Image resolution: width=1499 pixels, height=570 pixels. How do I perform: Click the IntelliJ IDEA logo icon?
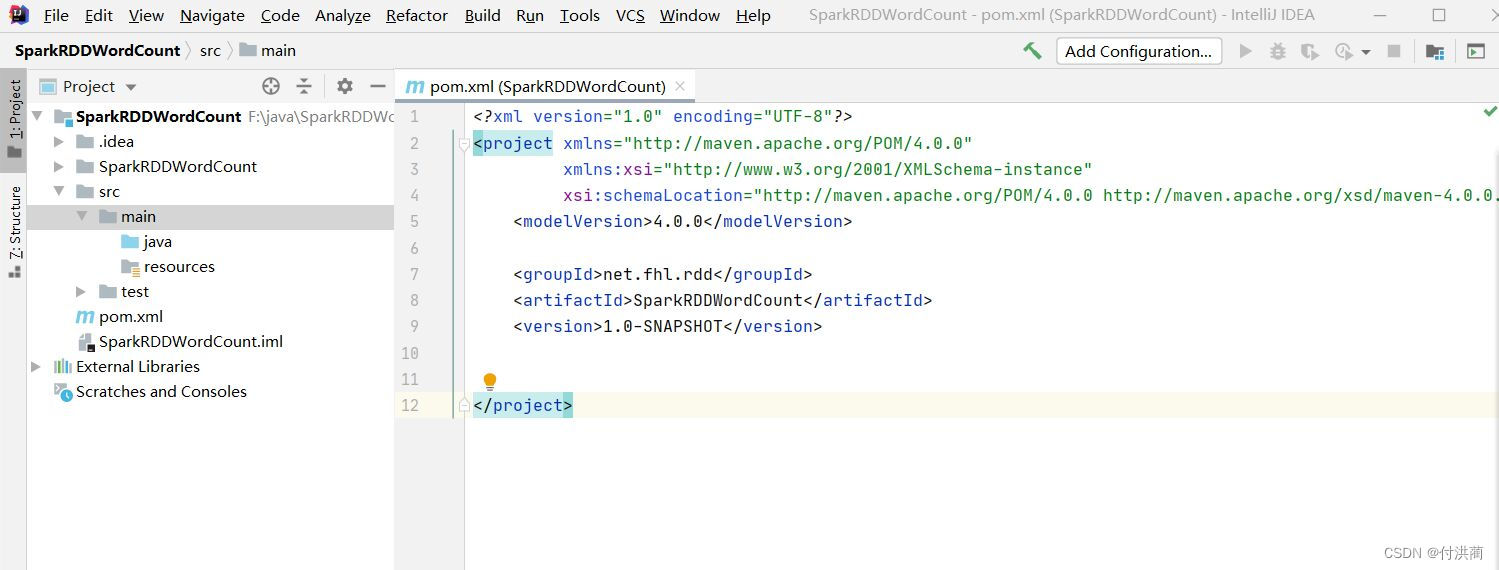point(19,15)
